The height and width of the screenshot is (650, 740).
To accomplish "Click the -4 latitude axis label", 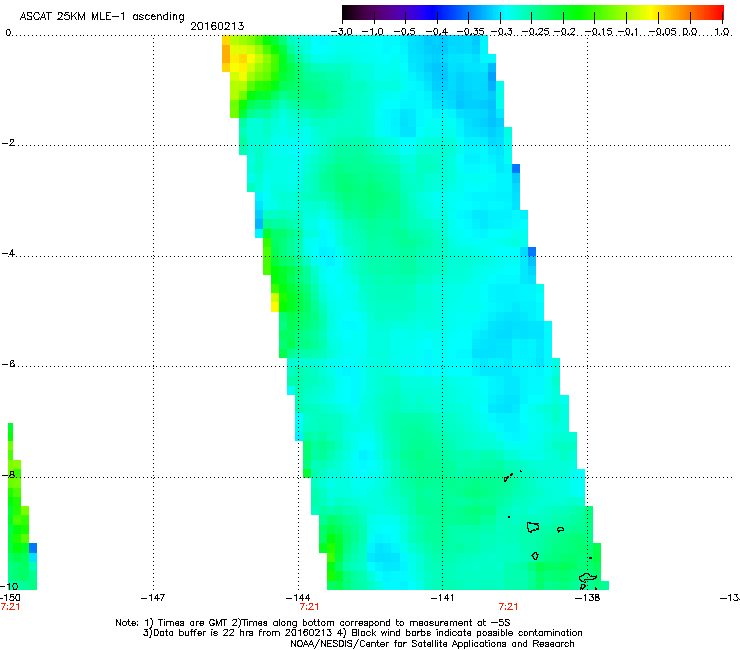I will [x=8, y=253].
